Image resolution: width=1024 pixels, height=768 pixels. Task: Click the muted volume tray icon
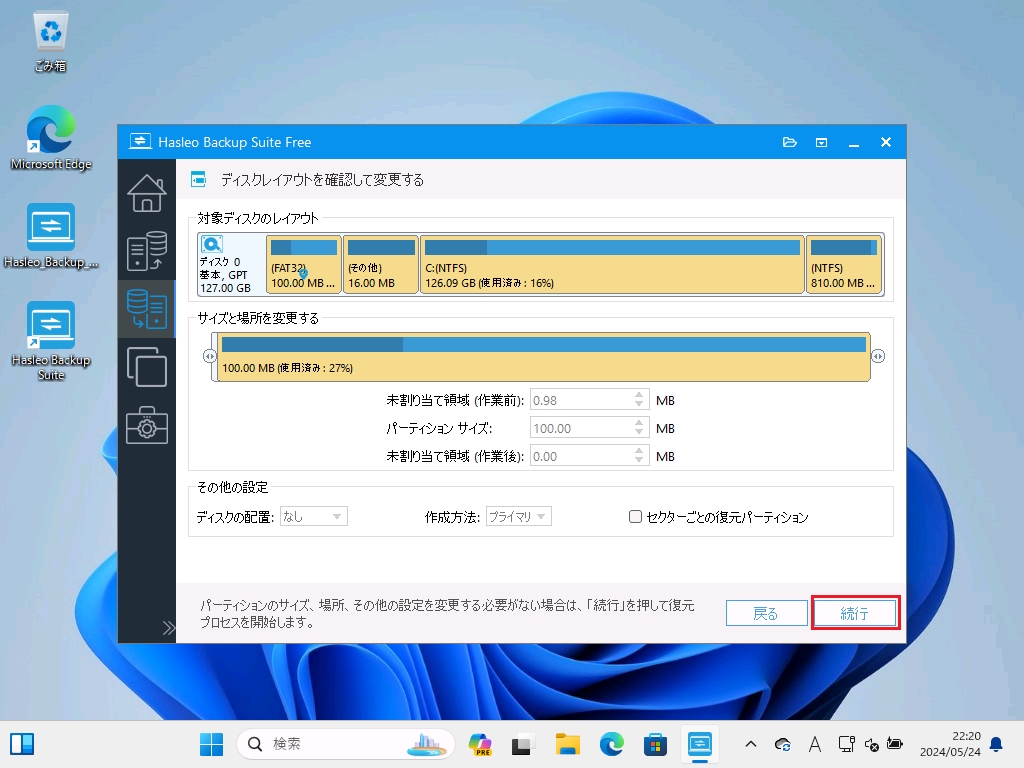click(872, 744)
